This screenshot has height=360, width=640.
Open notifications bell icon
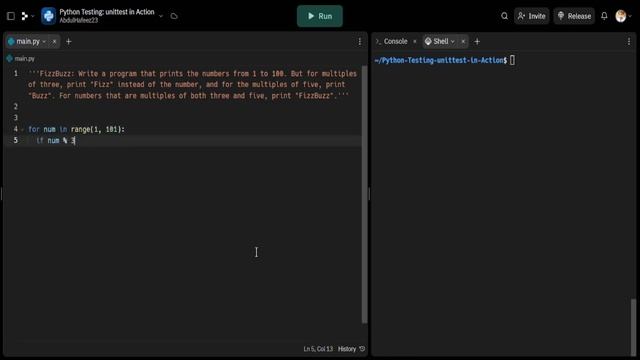pos(604,16)
